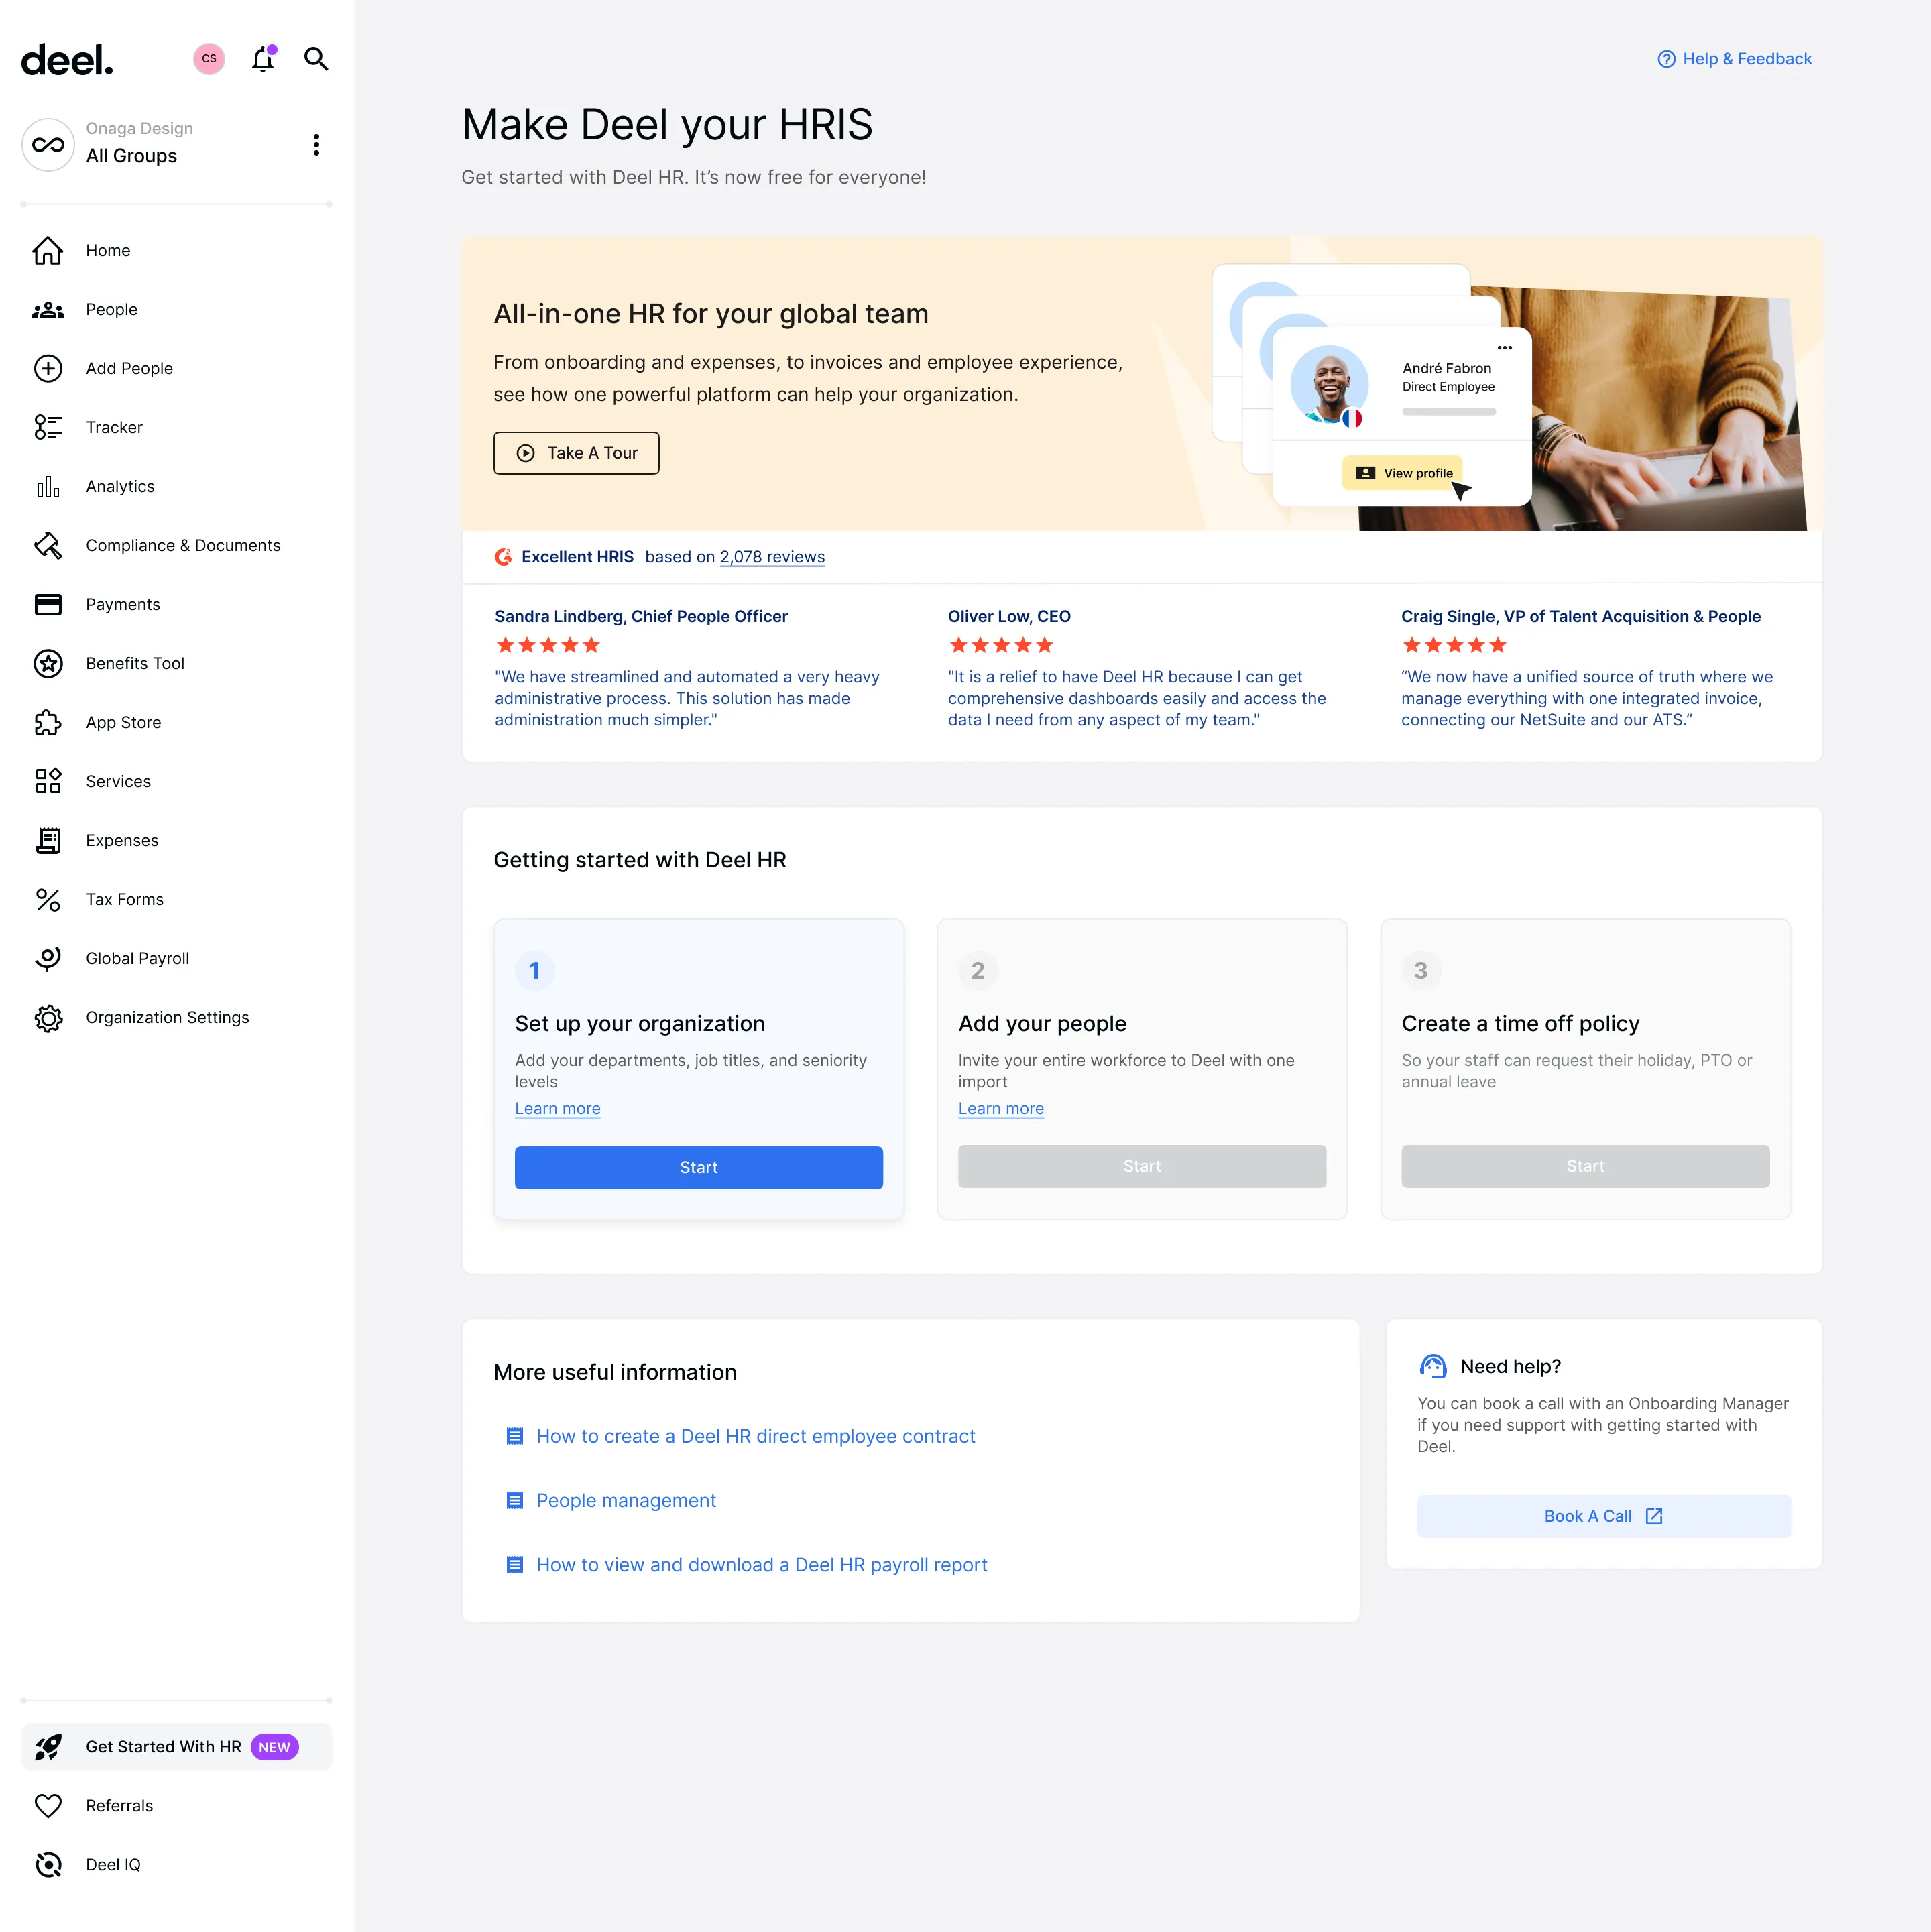Click Learn more under Set up your organization
Image resolution: width=1931 pixels, height=1932 pixels.
pyautogui.click(x=558, y=1109)
